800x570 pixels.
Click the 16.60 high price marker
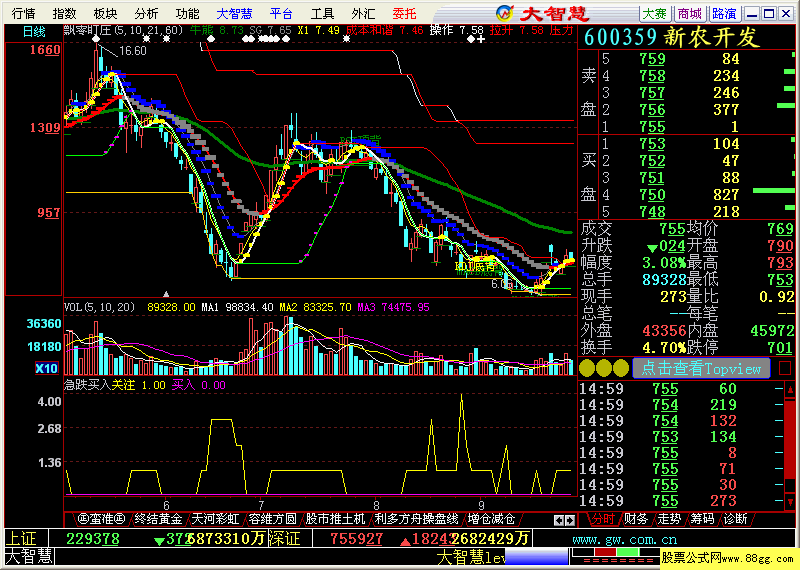(x=133, y=51)
